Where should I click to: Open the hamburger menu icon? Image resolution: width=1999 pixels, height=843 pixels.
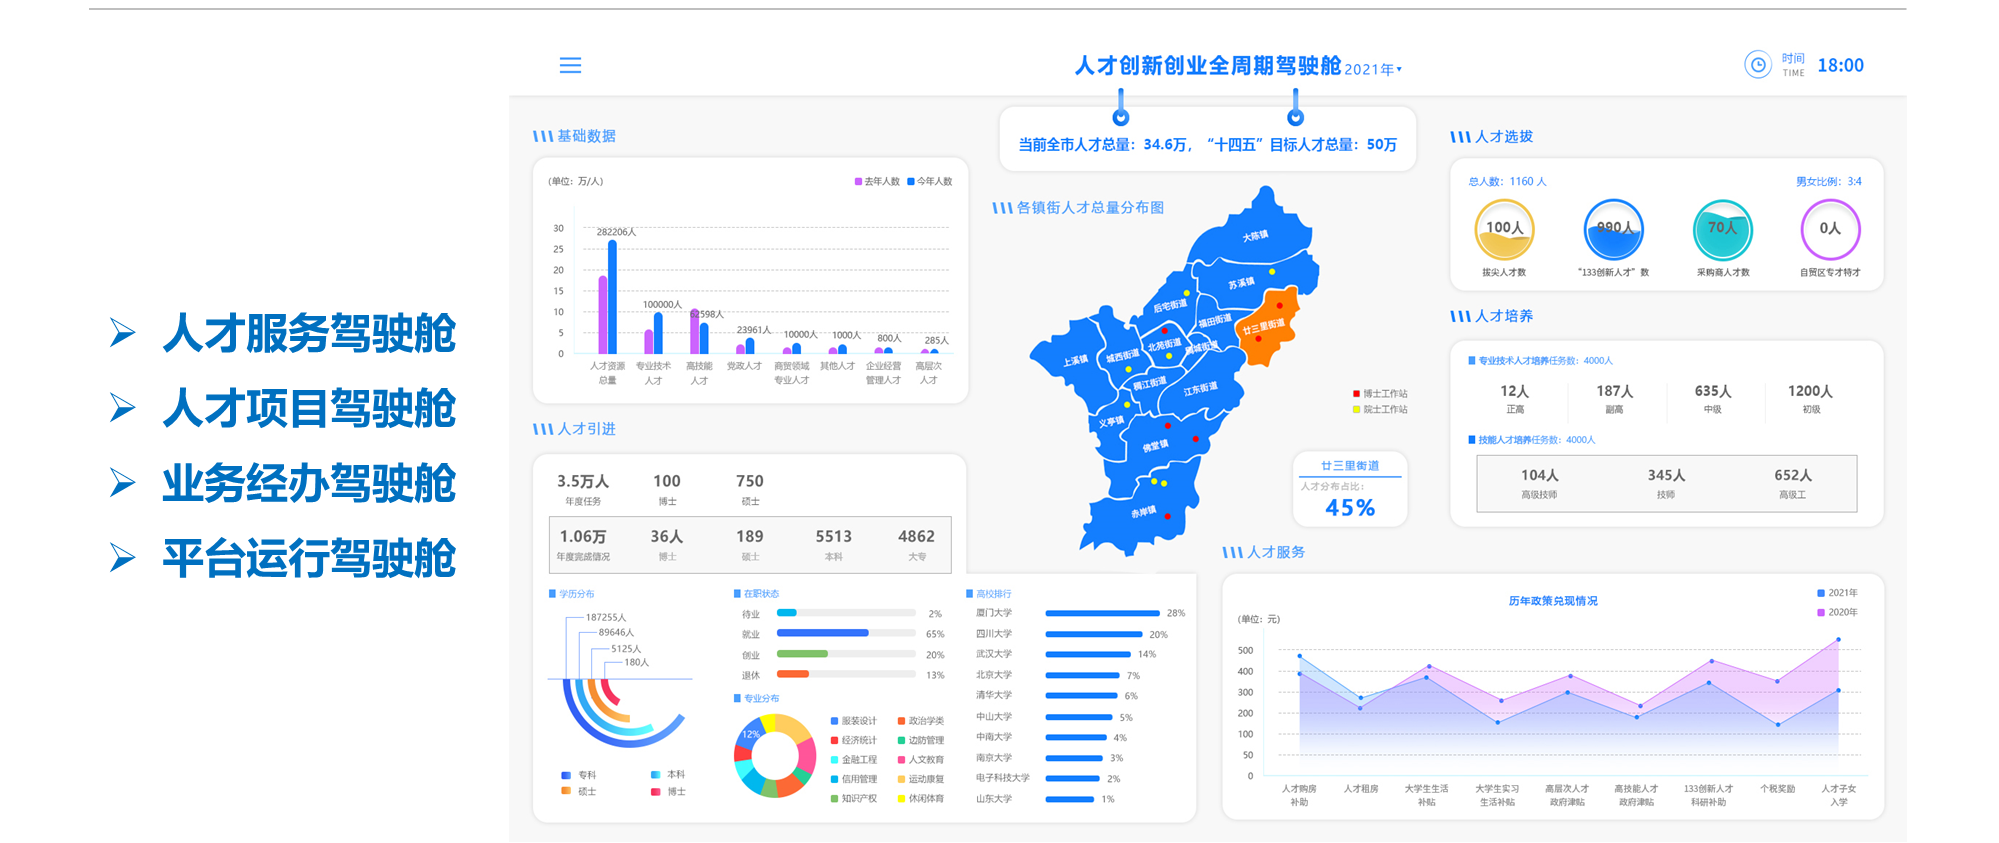tap(570, 65)
